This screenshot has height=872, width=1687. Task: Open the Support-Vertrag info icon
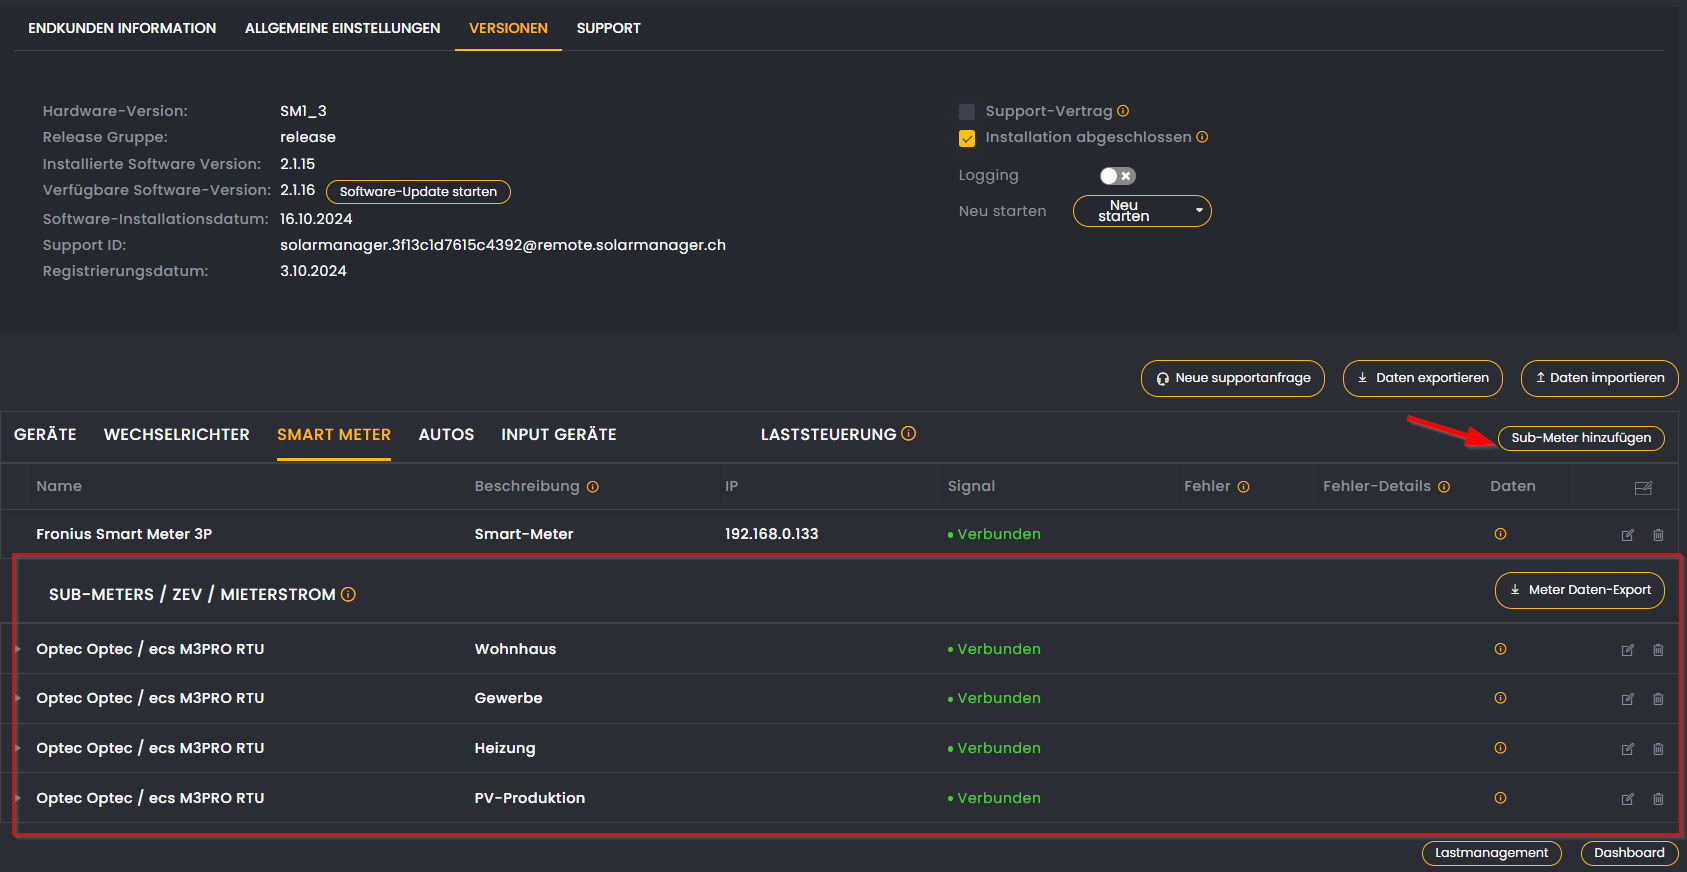1123,111
